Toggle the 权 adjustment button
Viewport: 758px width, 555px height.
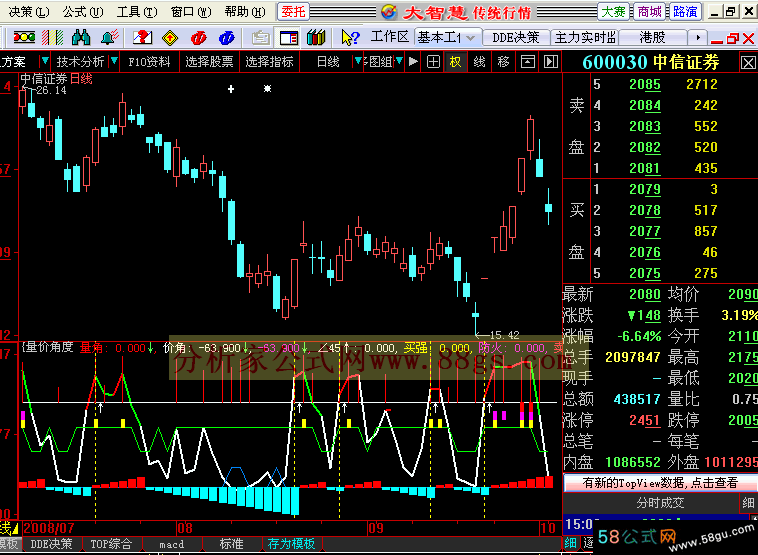455,61
